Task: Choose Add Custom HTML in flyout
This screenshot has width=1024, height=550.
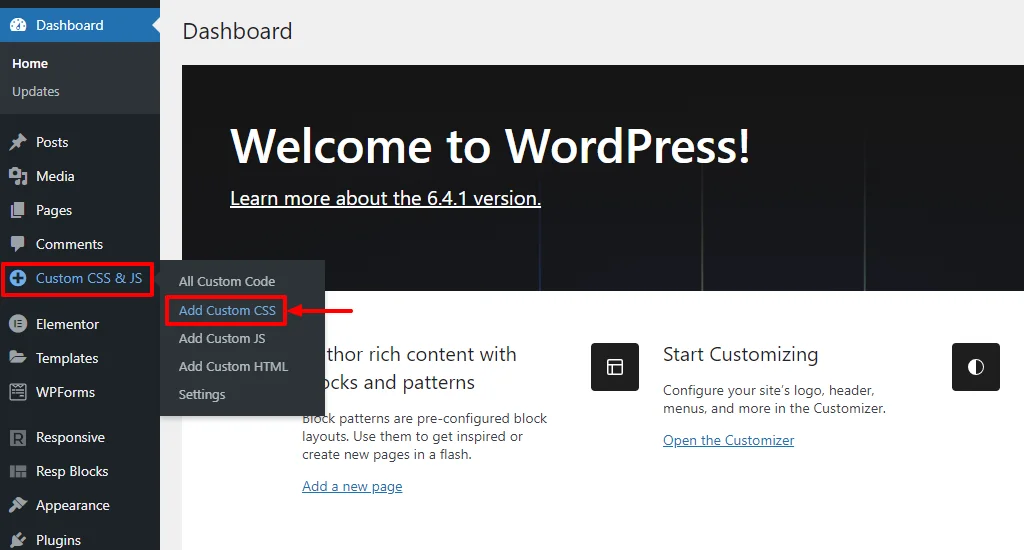Action: pos(233,366)
